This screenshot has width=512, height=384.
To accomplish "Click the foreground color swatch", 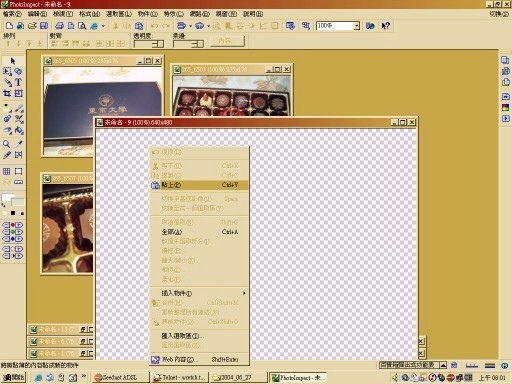I will [x=7, y=198].
